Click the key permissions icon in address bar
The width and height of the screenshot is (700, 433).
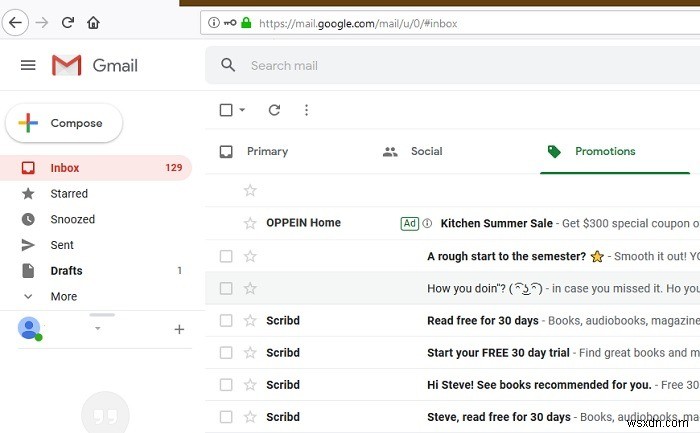230,22
